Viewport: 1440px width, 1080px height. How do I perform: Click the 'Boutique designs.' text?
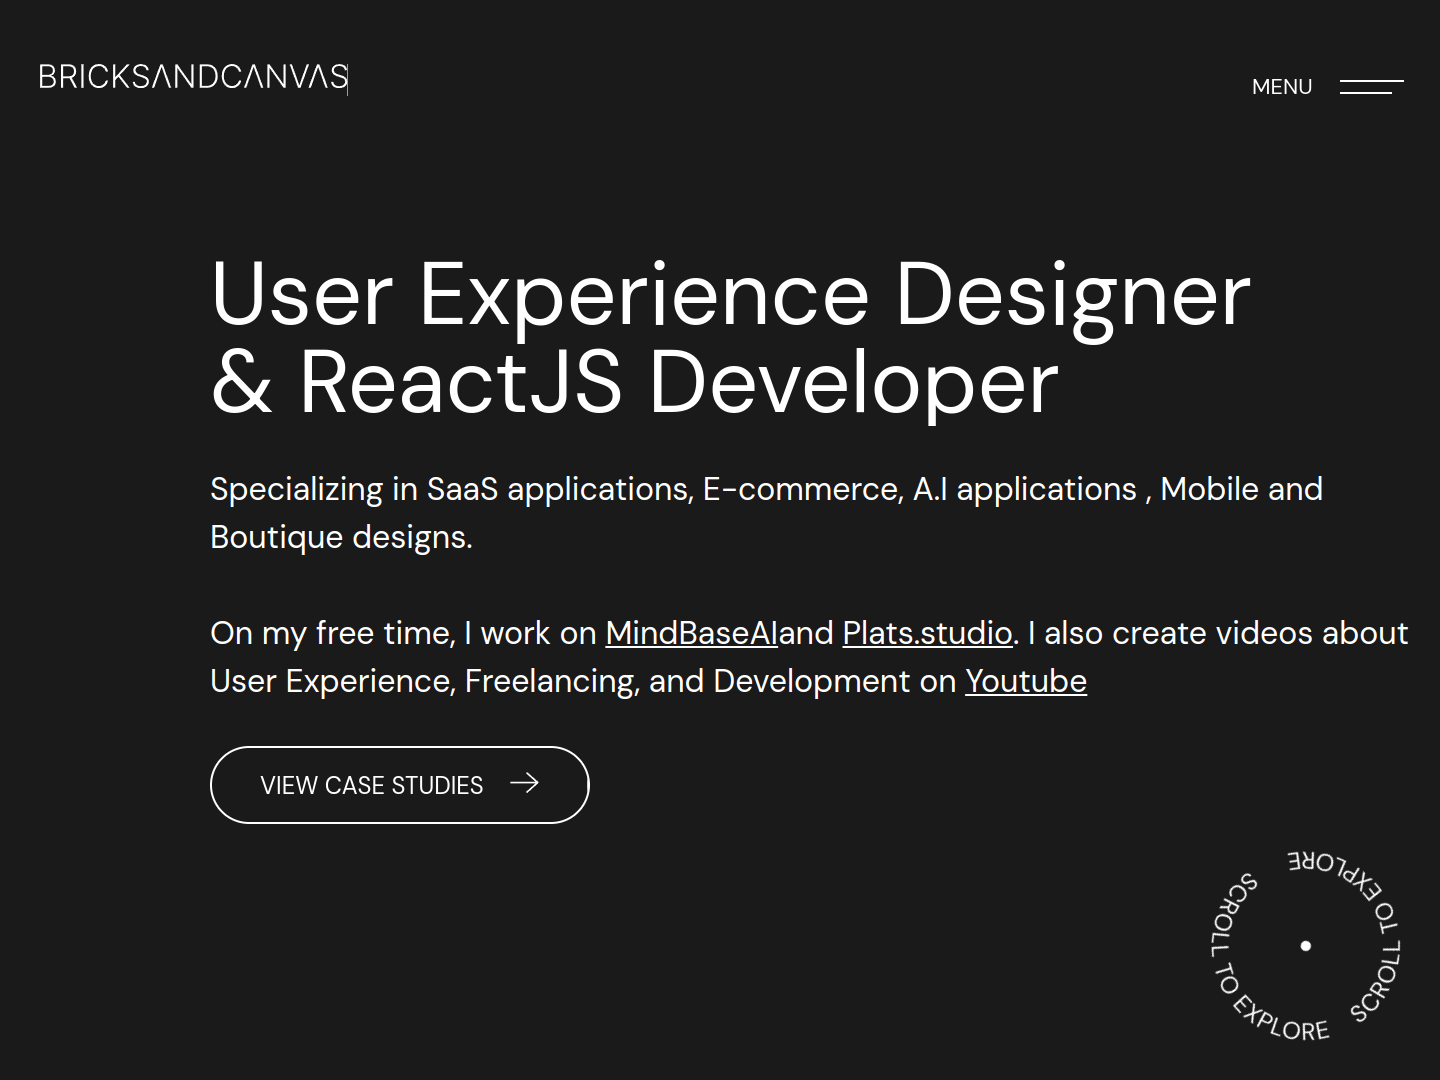[x=341, y=537]
